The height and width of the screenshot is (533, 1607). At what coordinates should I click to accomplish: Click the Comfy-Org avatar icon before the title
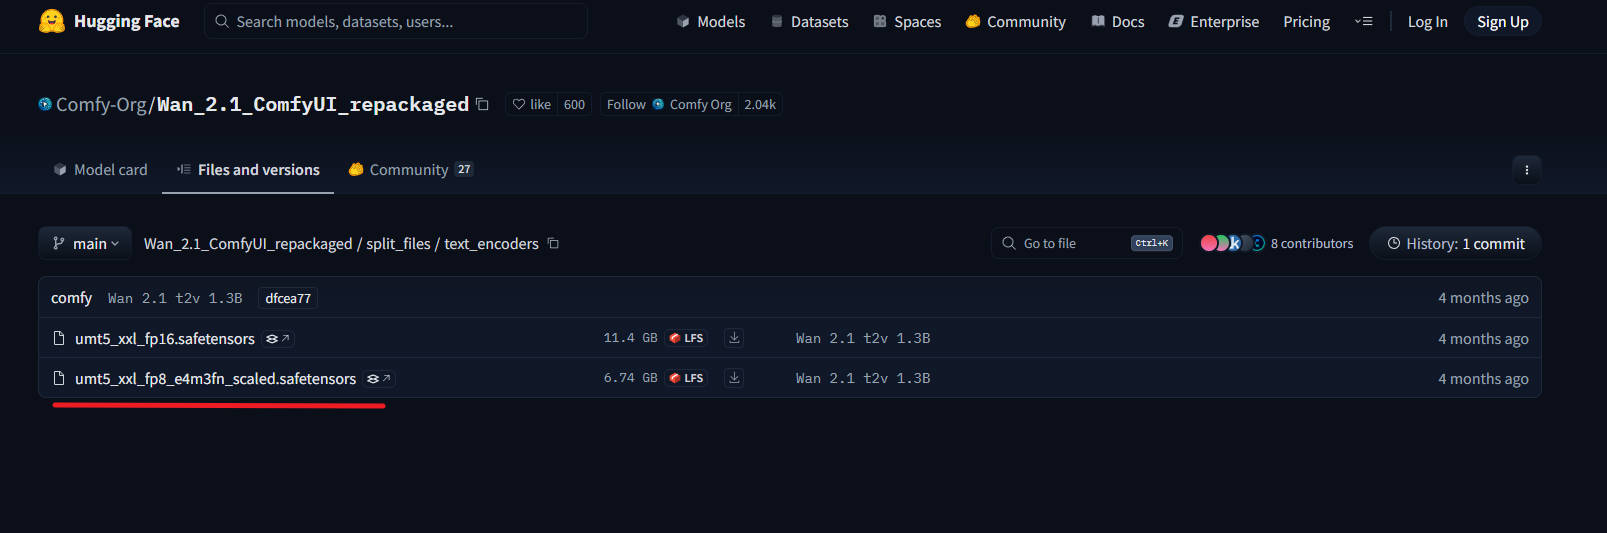45,104
